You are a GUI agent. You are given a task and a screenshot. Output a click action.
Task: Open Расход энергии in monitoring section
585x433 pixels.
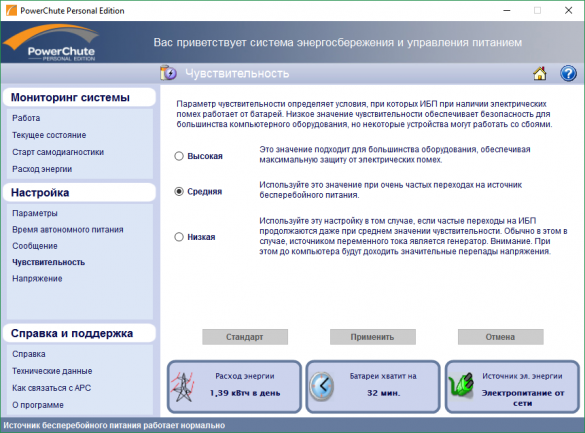coord(42,169)
